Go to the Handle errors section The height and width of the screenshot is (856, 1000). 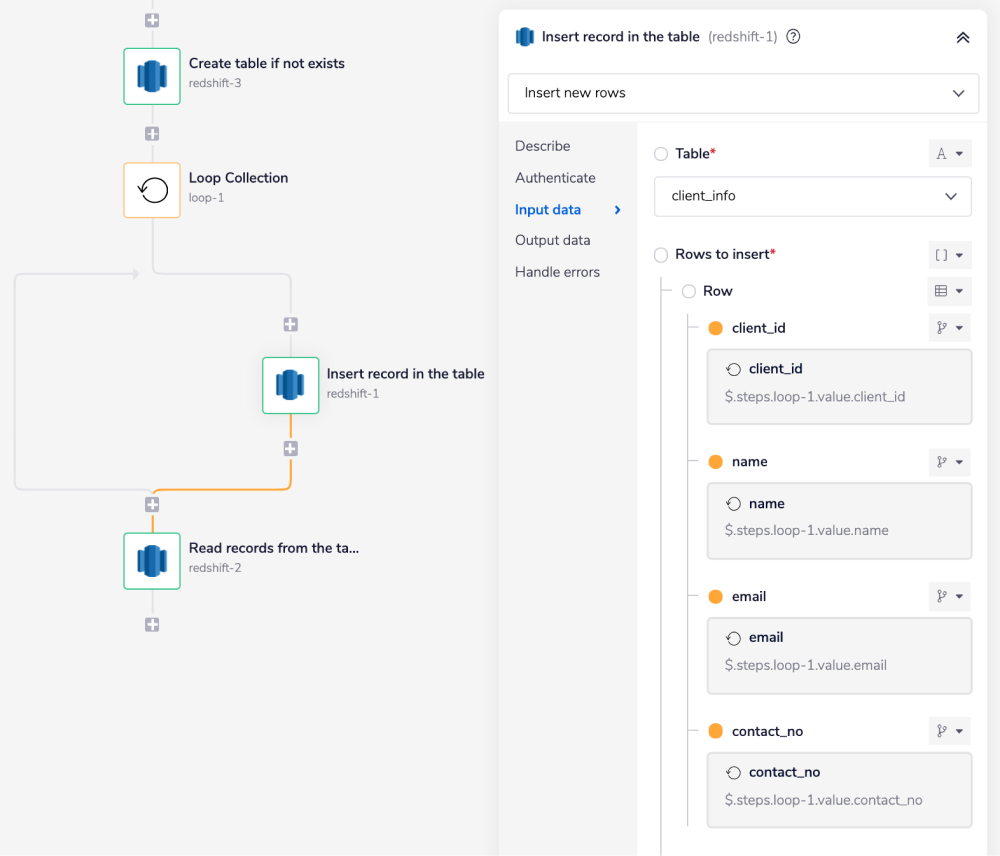557,272
